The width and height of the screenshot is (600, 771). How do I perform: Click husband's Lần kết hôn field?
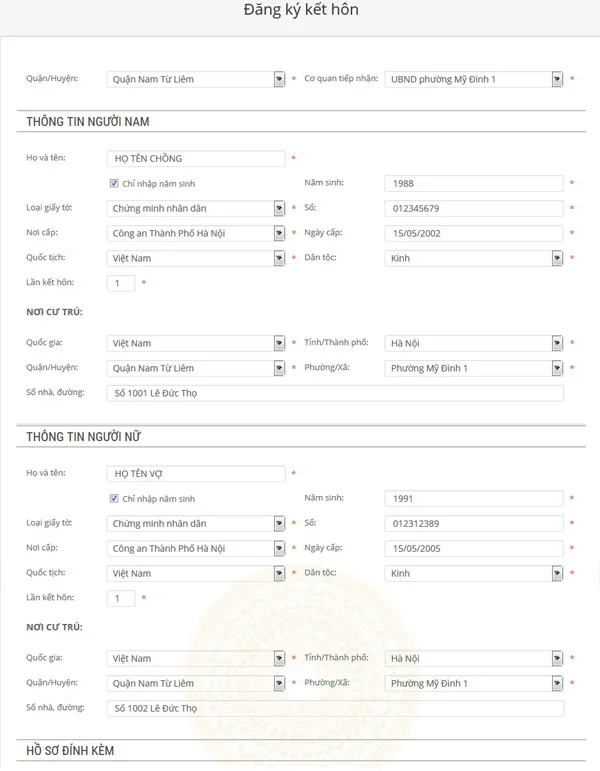(x=121, y=283)
